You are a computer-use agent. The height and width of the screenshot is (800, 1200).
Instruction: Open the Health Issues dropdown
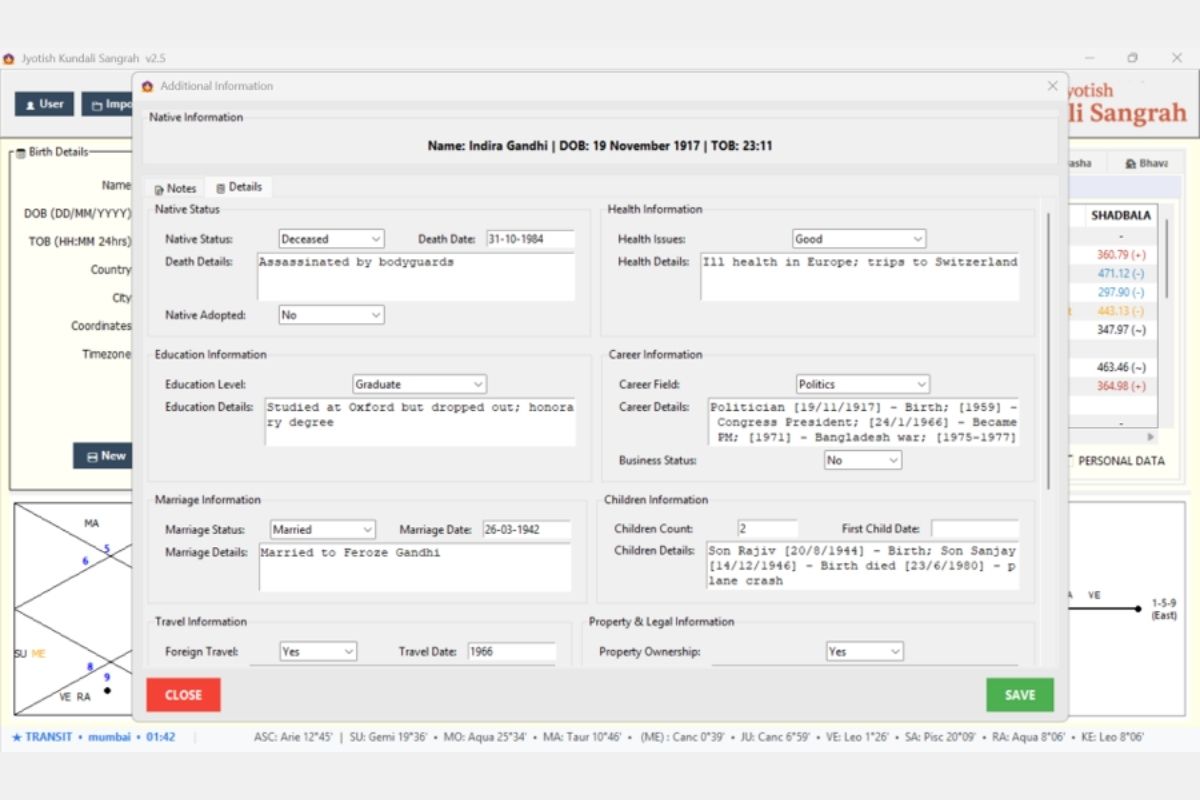(859, 239)
